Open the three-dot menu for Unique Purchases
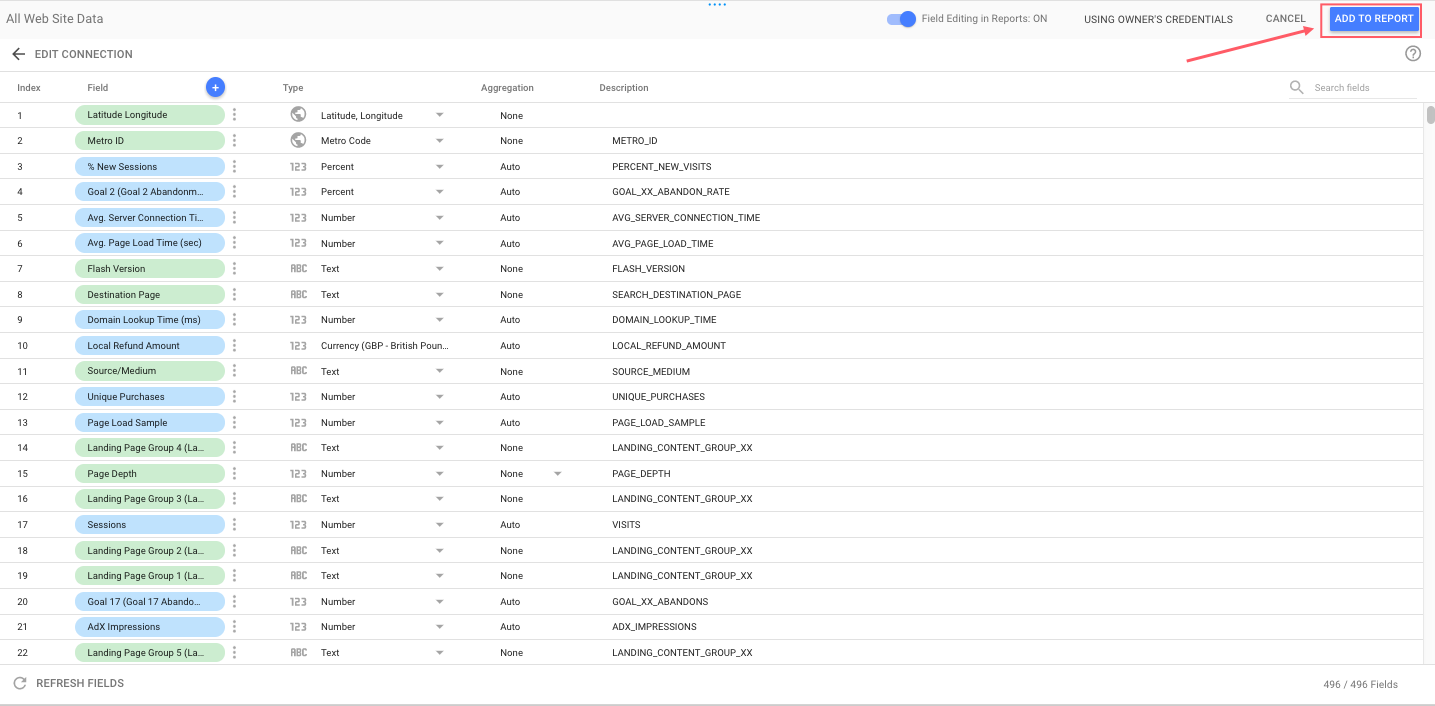The height and width of the screenshot is (706, 1435). (x=234, y=396)
